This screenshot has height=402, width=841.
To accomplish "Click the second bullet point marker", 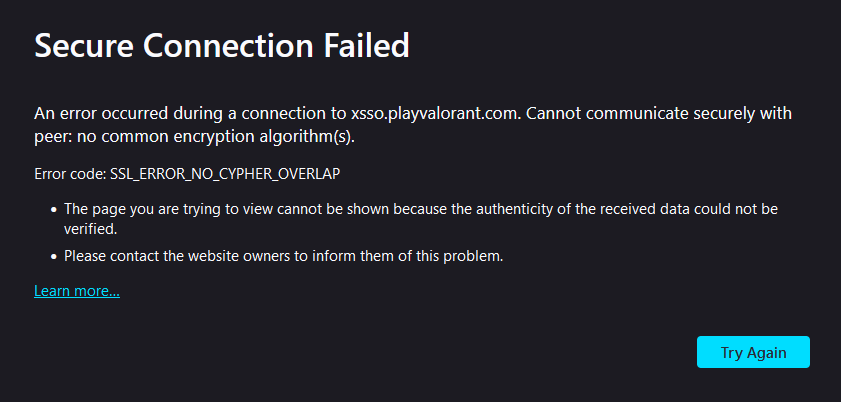I will 53,256.
